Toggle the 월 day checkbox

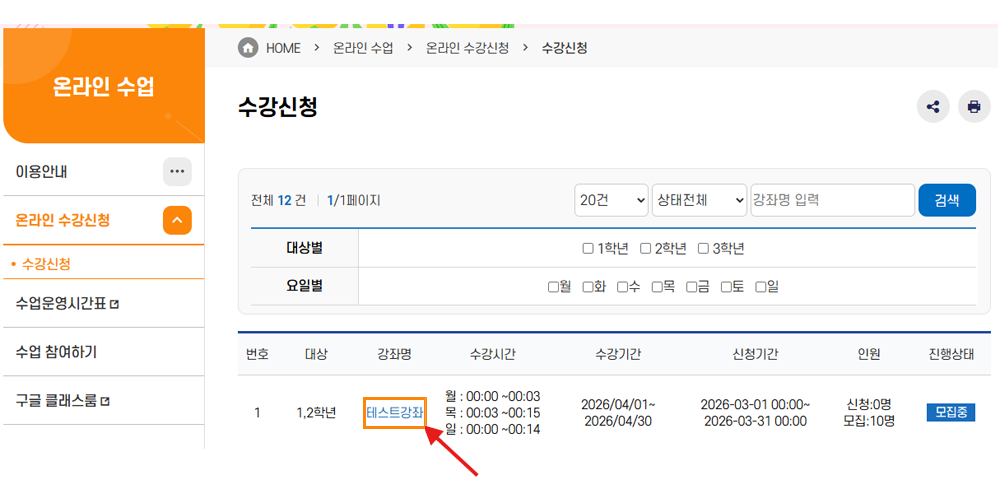click(x=554, y=288)
